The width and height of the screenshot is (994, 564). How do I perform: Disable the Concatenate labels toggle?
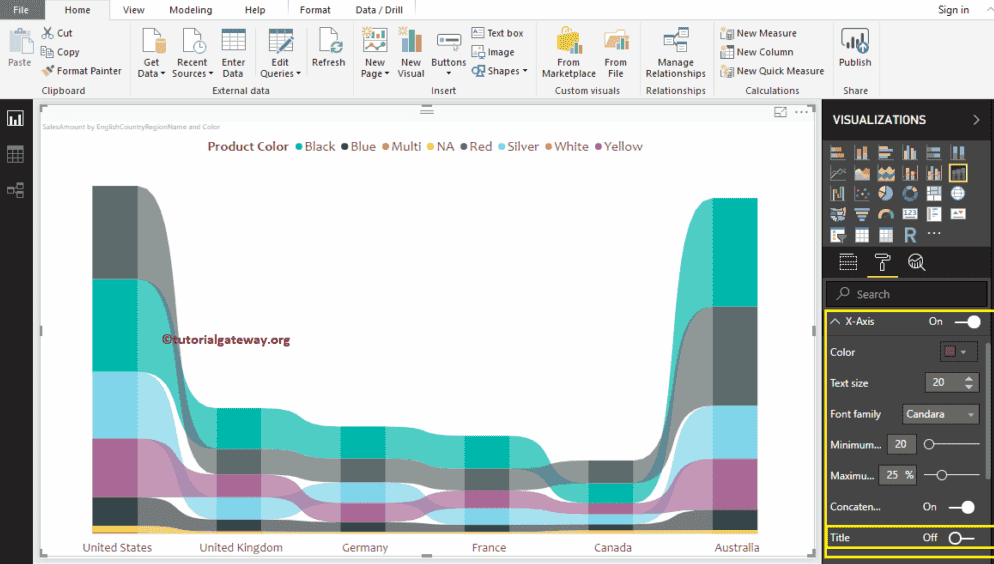click(x=961, y=507)
